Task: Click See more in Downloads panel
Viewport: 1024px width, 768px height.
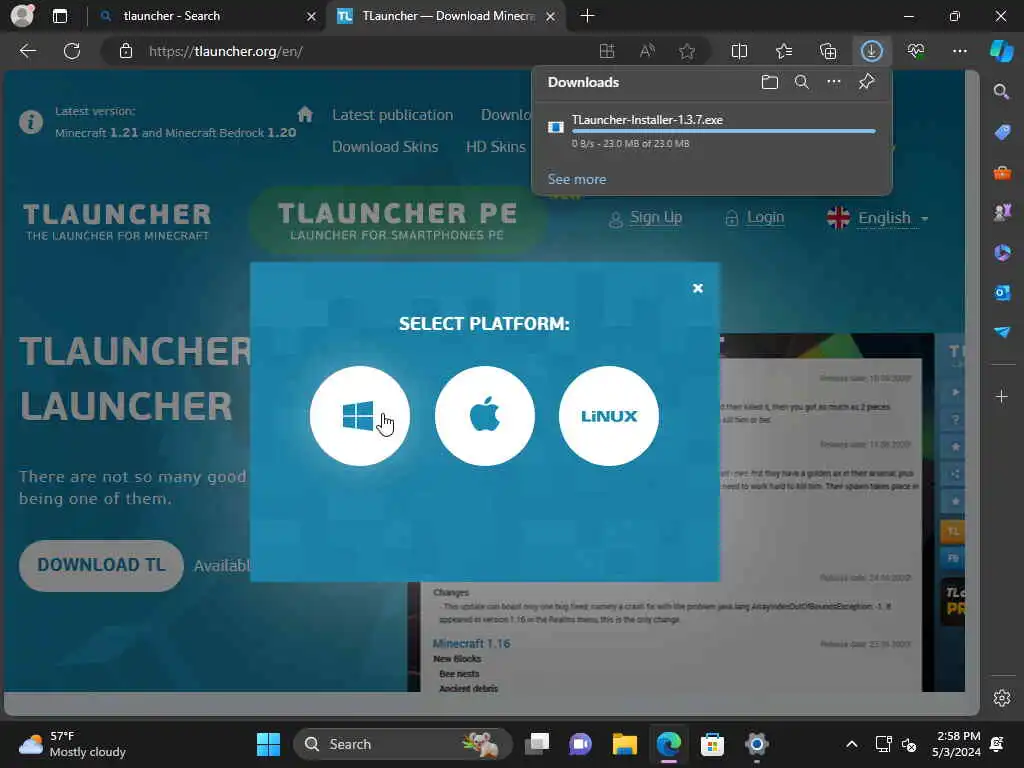Action: [x=577, y=179]
